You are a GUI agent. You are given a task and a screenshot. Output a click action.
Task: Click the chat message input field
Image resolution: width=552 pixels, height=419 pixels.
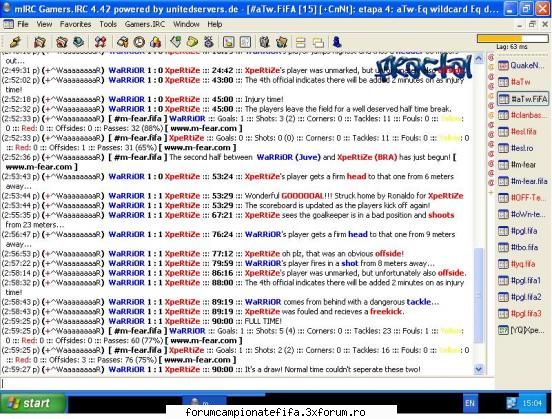point(247,383)
